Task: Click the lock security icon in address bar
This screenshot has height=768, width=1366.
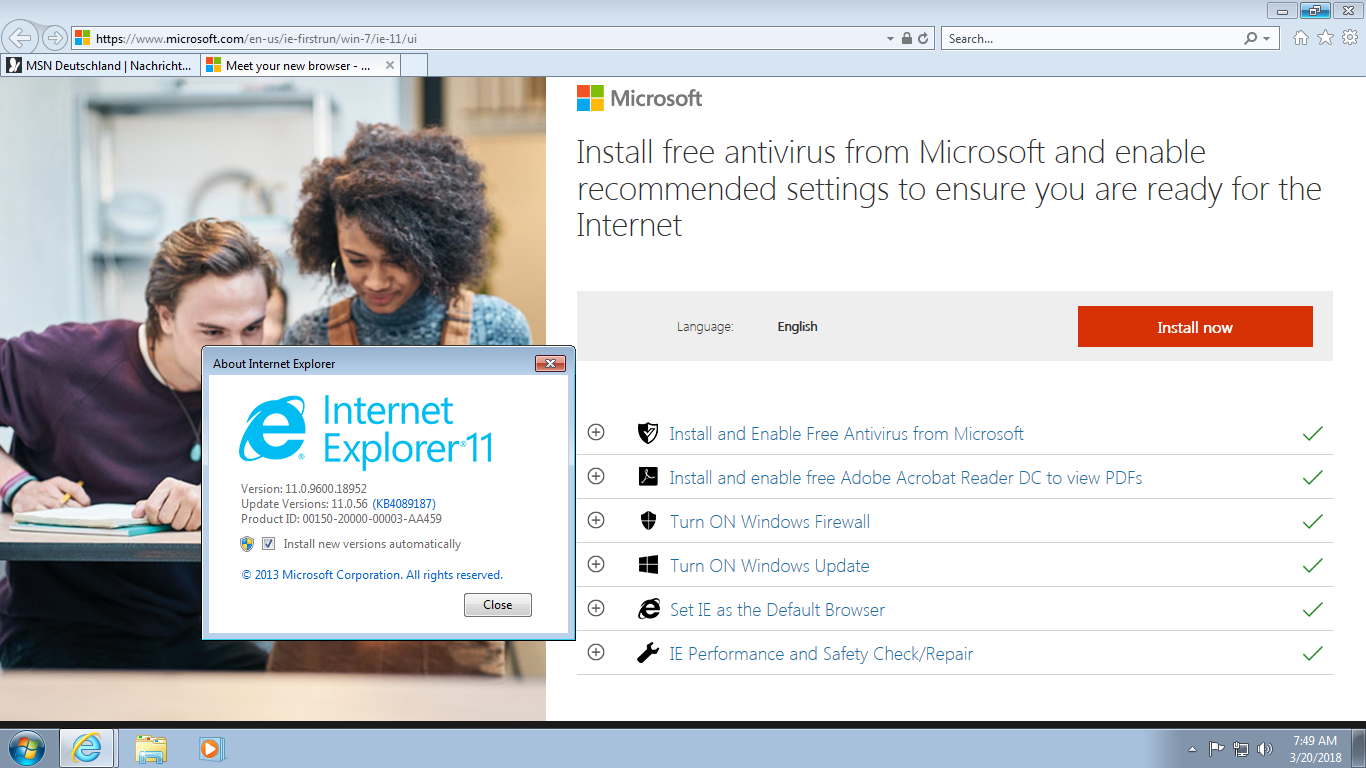Action: pyautogui.click(x=906, y=39)
